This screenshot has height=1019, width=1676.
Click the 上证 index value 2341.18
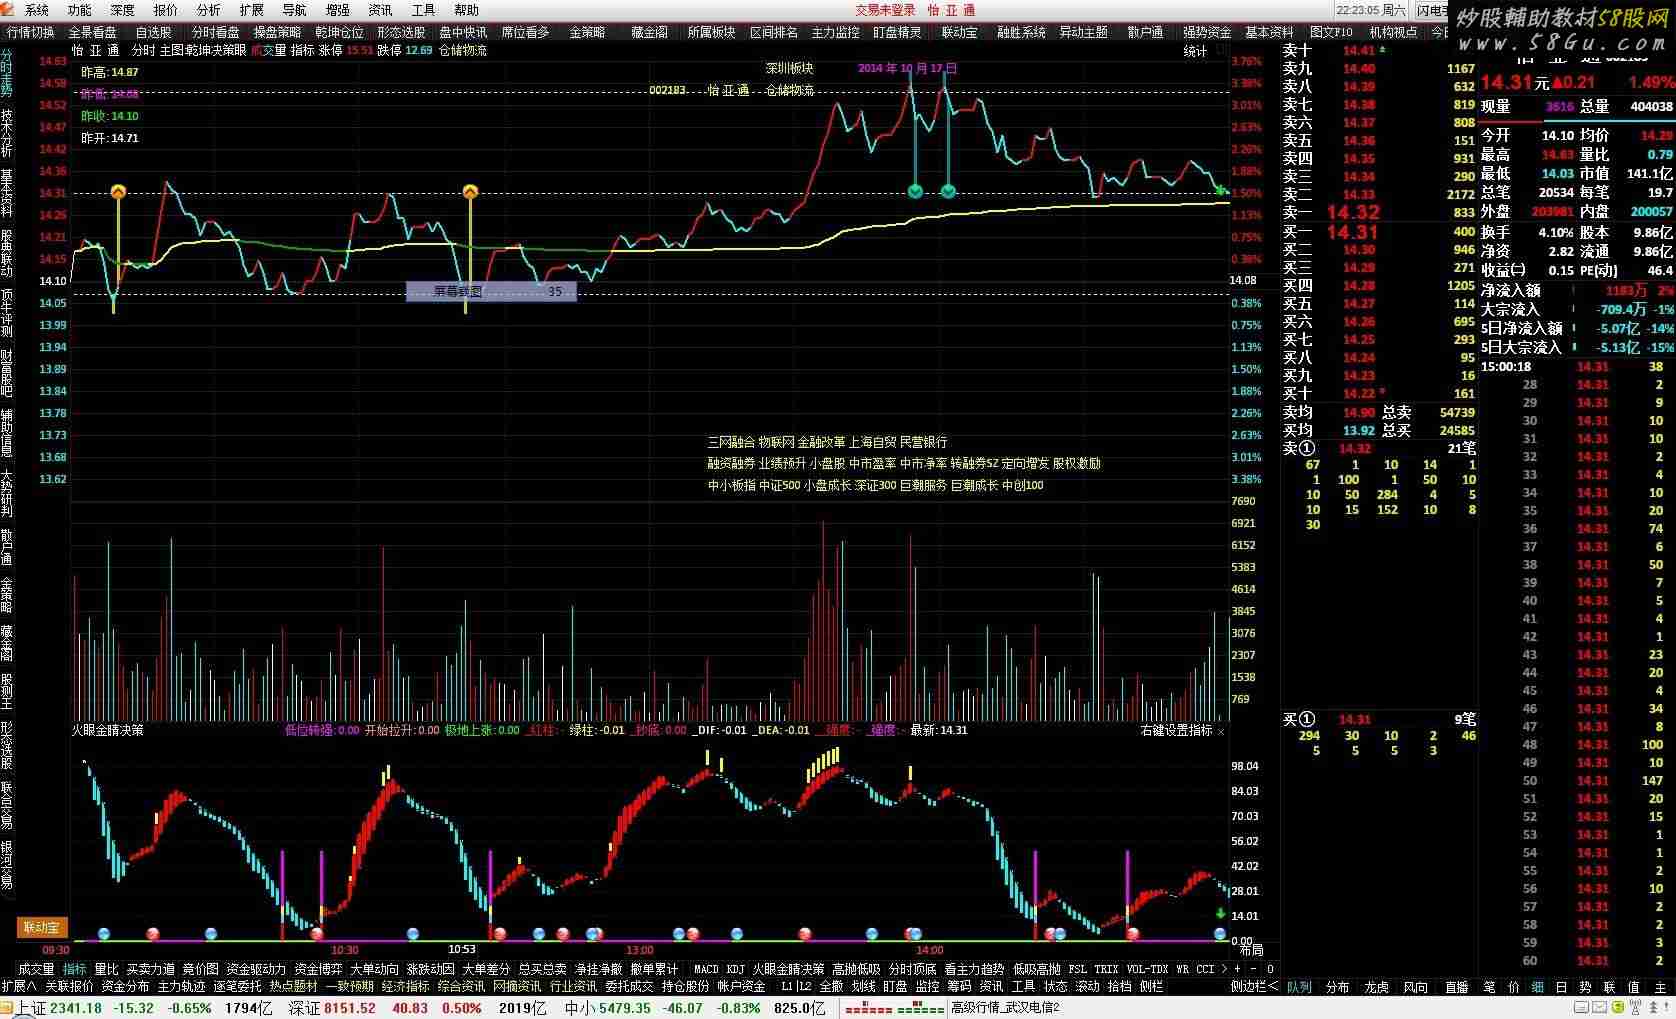76,1008
